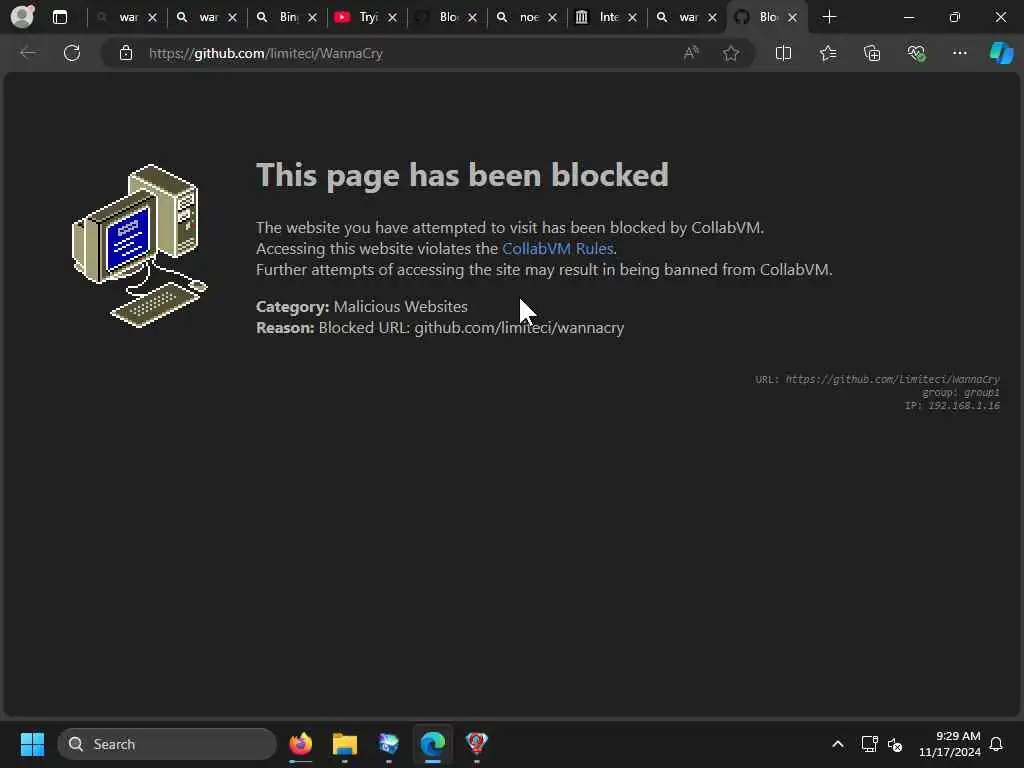Open the tab actions menu icon

[59, 17]
